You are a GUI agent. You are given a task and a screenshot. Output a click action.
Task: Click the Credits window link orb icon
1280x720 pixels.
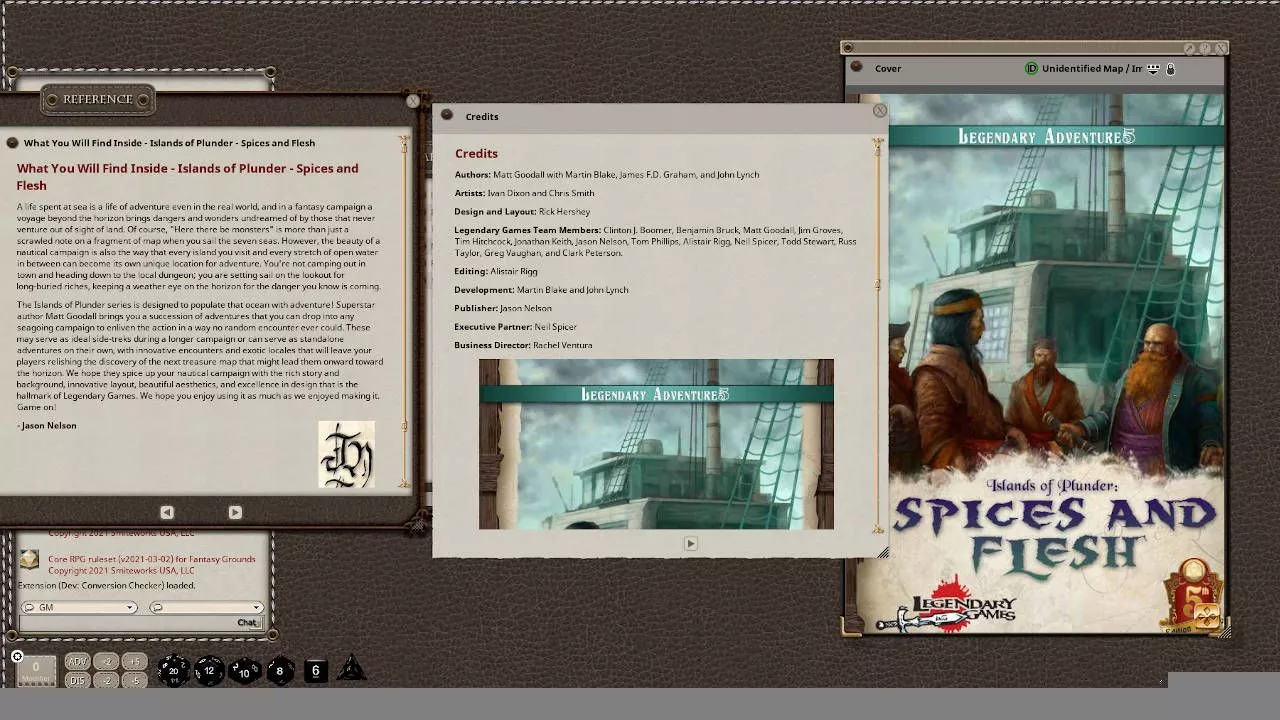[448, 116]
